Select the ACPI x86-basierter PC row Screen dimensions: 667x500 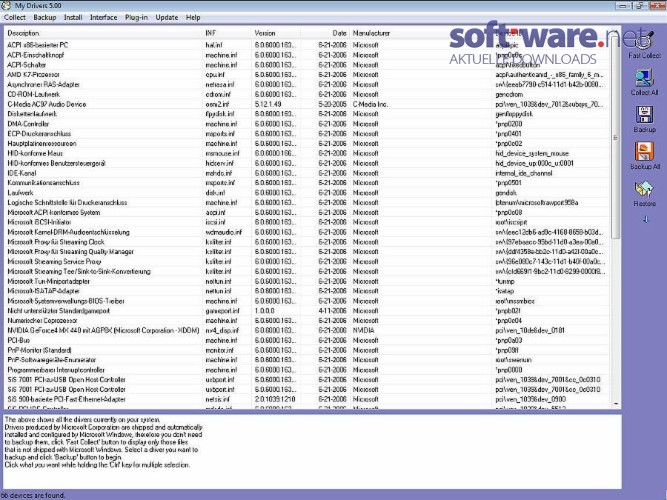306,45
